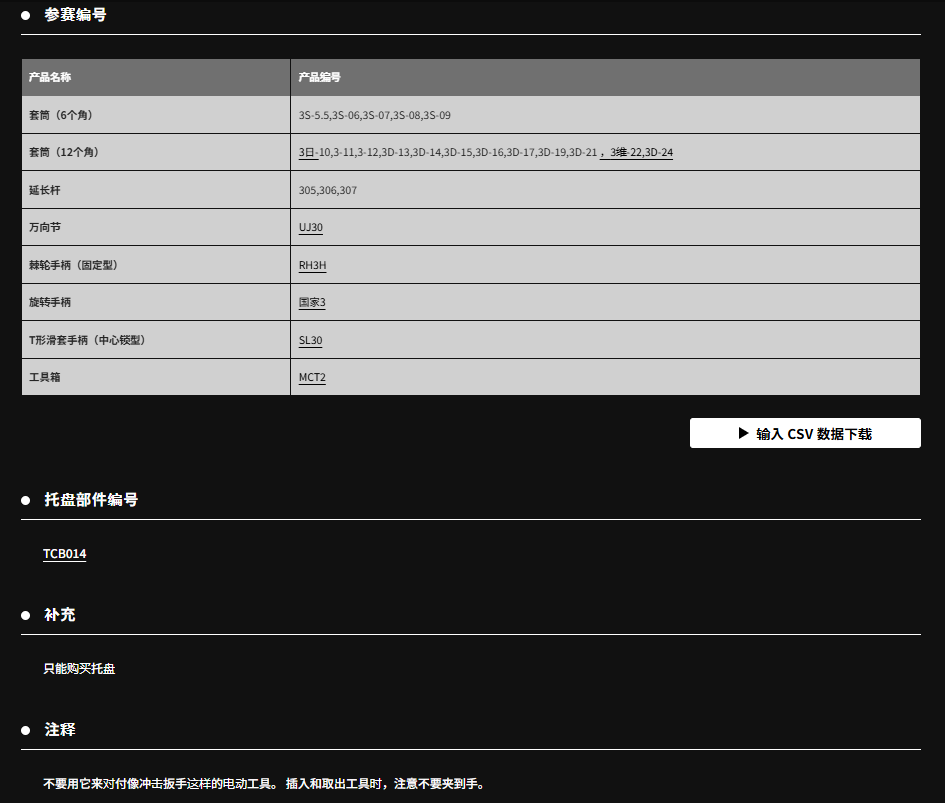Open the TCB014 tray part link
The width and height of the screenshot is (945, 803).
(64, 553)
